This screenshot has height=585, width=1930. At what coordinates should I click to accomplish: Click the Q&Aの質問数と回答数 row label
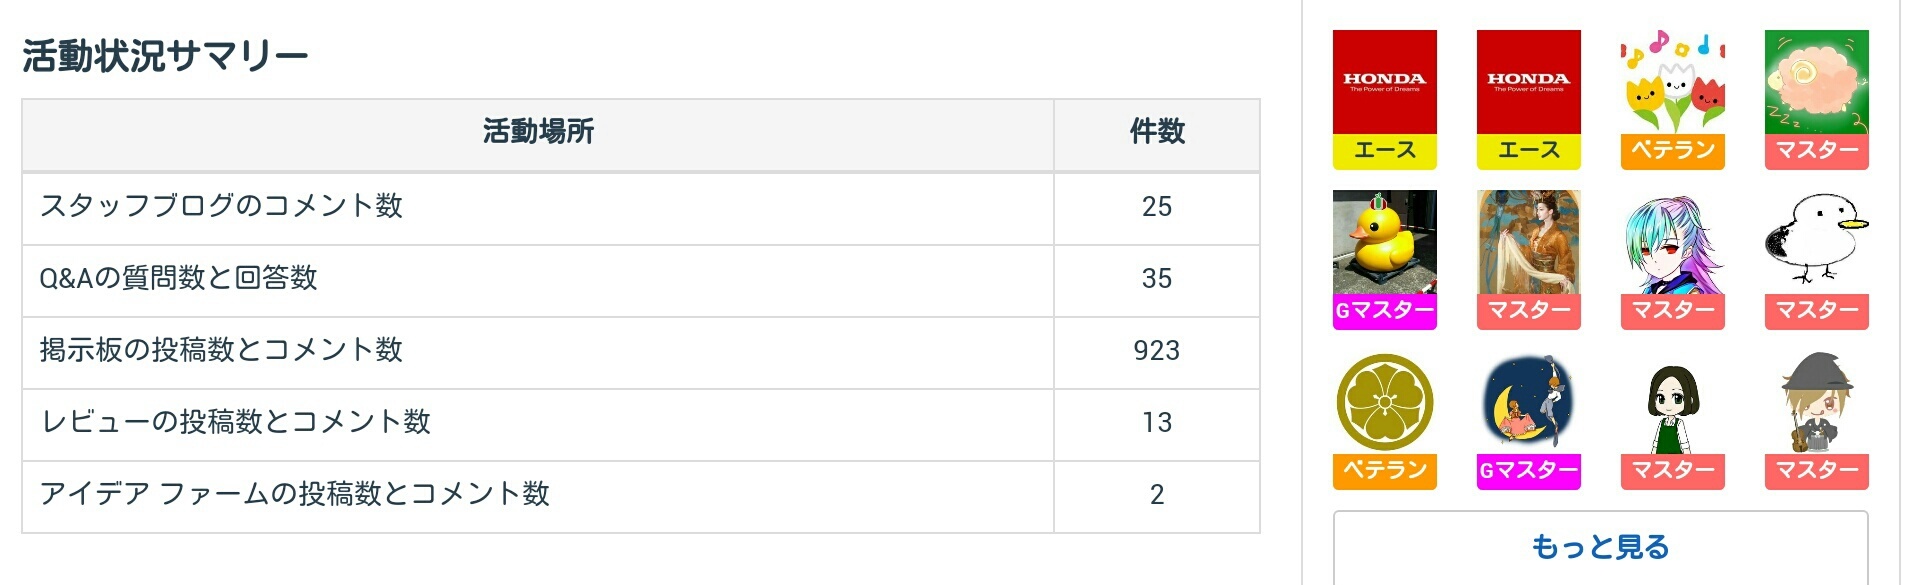[178, 278]
